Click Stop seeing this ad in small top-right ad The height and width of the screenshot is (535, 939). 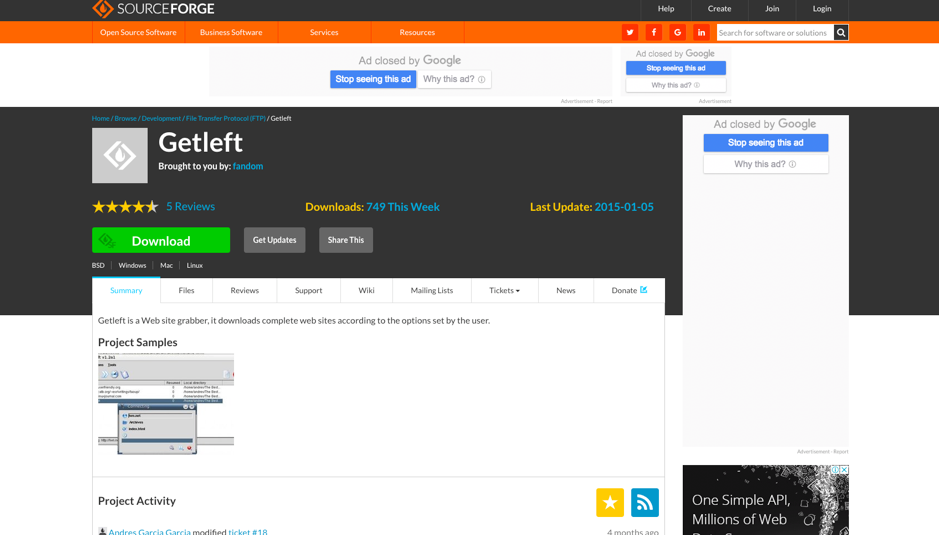coord(676,68)
